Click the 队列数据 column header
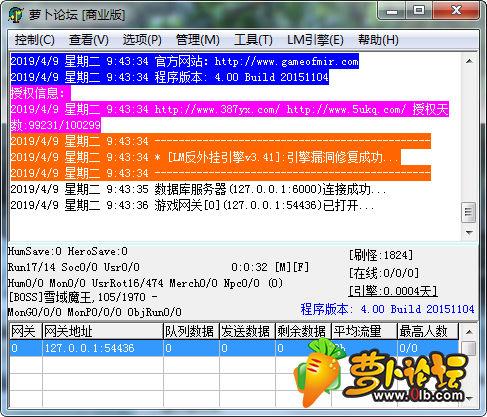 click(x=191, y=331)
